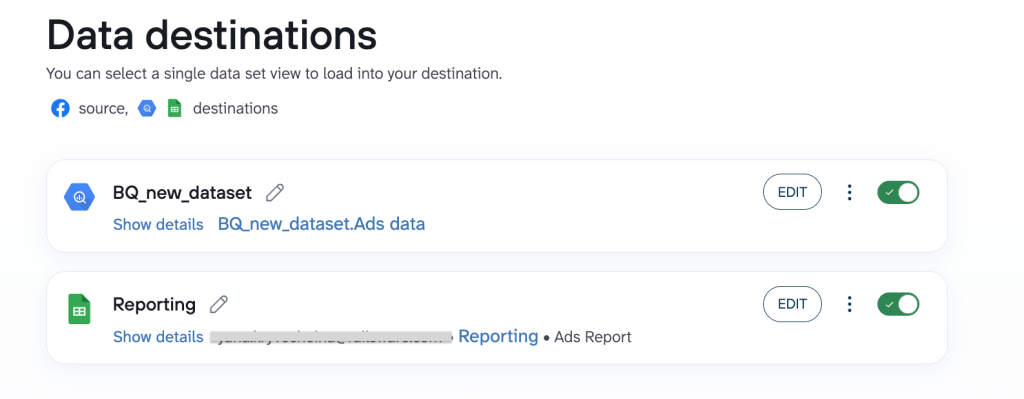Show details for BQ_new_dataset
This screenshot has width=1024, height=399.
click(158, 225)
